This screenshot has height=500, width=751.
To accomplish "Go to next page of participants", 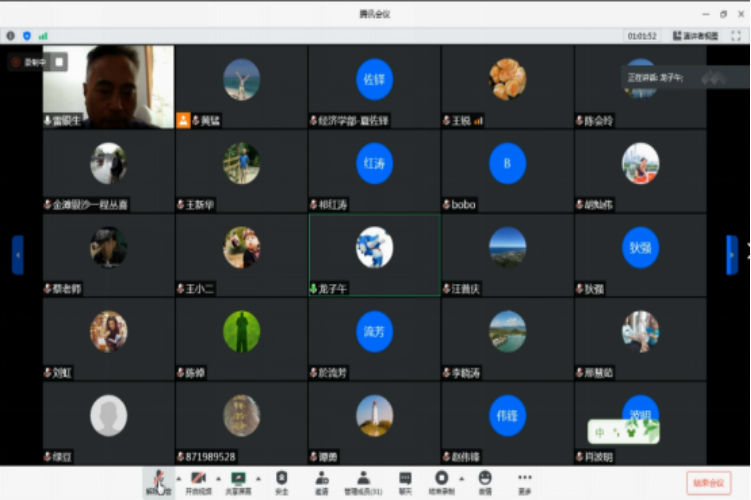I will click(732, 254).
